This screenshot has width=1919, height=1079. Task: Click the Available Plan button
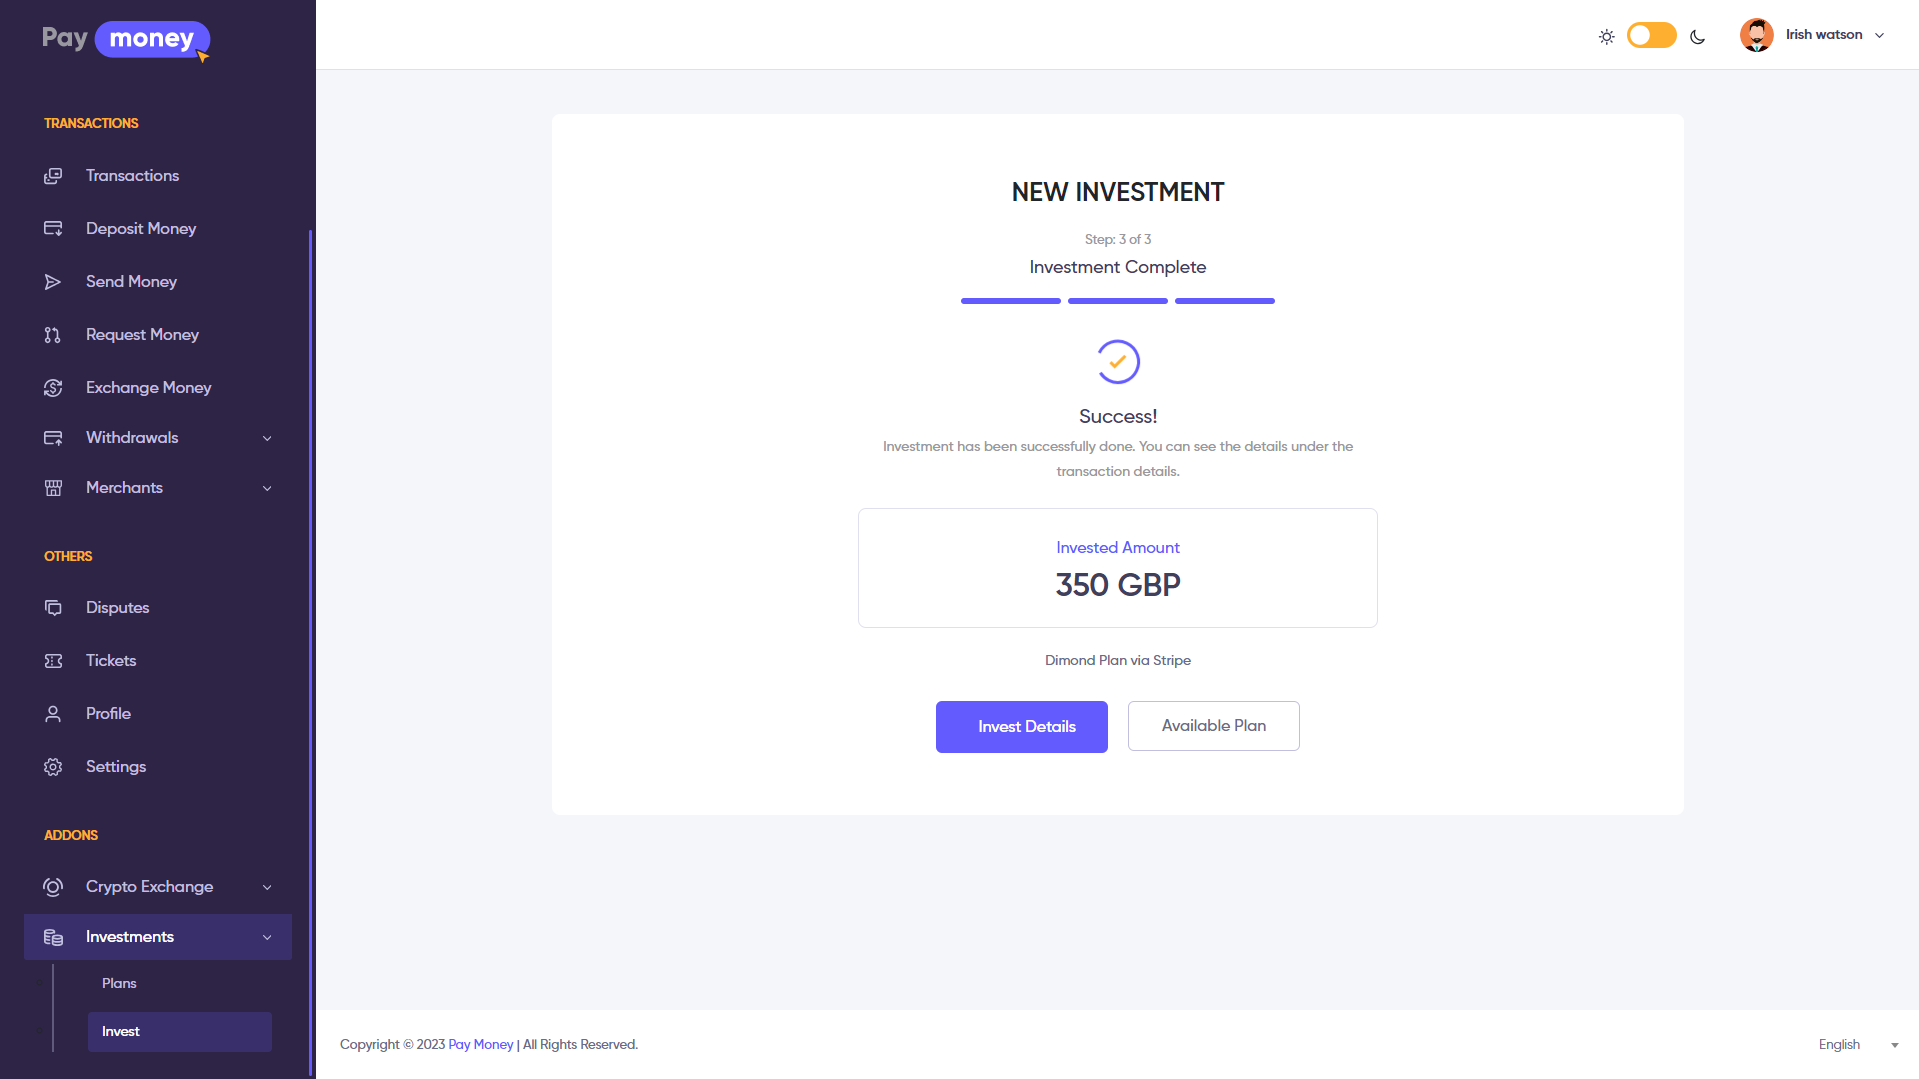[x=1213, y=726]
